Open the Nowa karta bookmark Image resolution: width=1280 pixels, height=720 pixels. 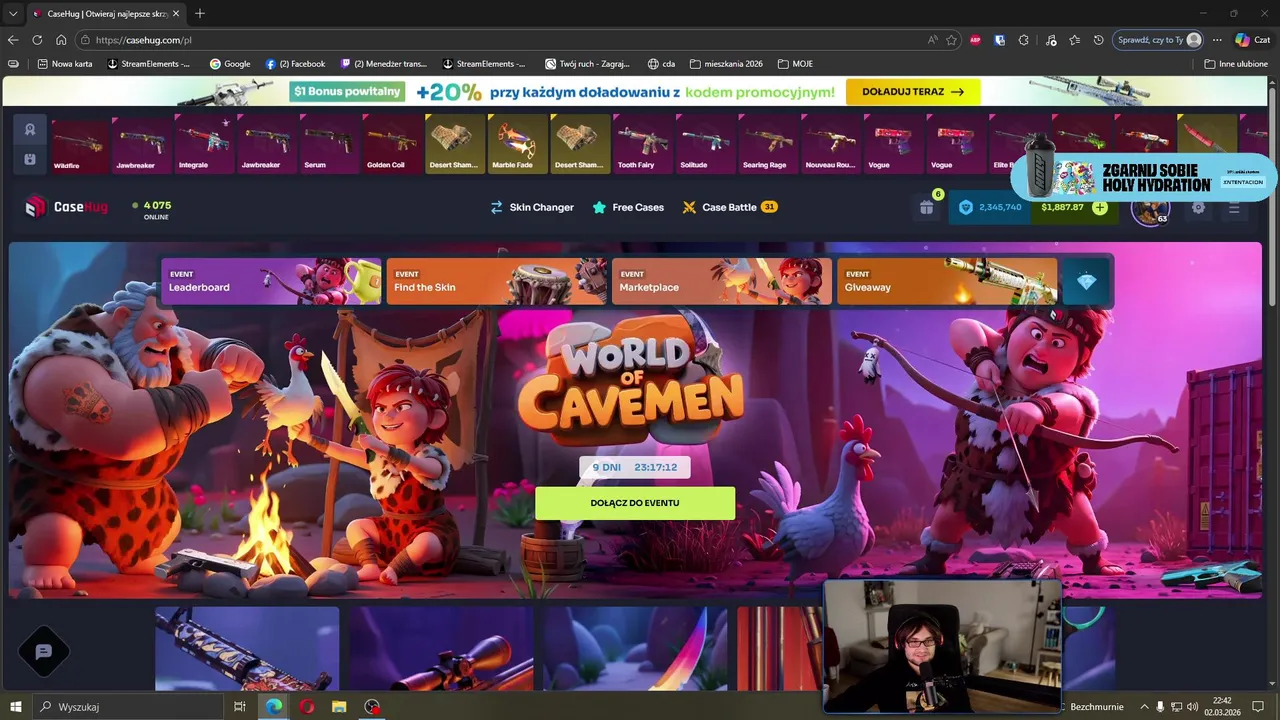[x=64, y=63]
